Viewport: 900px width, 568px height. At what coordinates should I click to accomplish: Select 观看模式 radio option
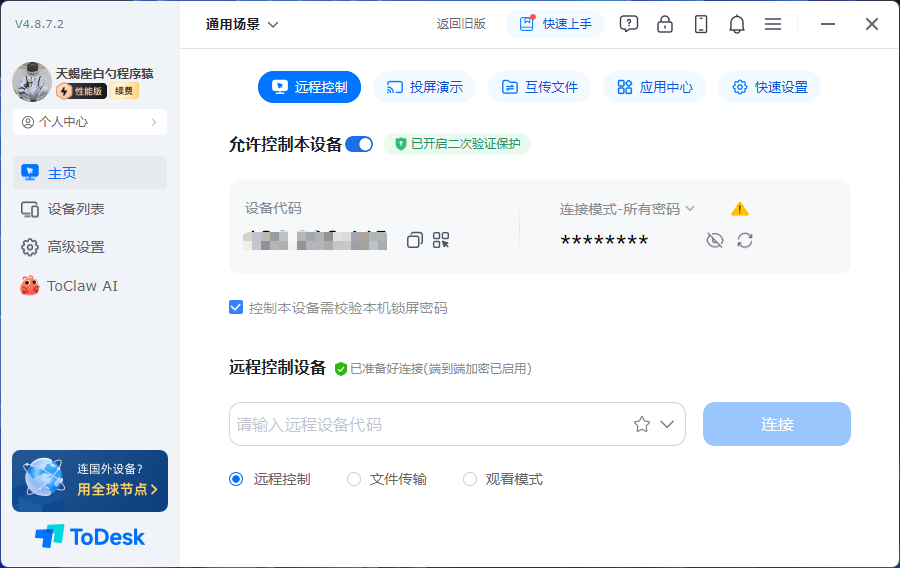[470, 479]
